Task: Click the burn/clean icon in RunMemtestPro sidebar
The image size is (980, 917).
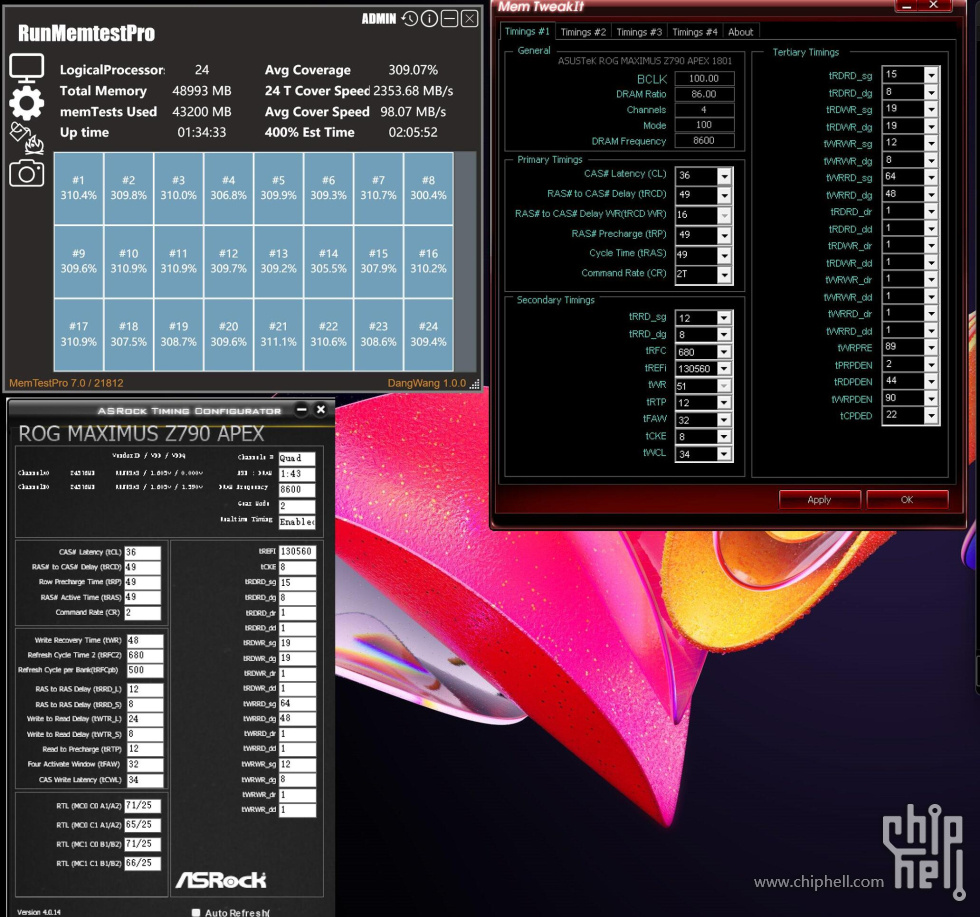Action: point(26,138)
